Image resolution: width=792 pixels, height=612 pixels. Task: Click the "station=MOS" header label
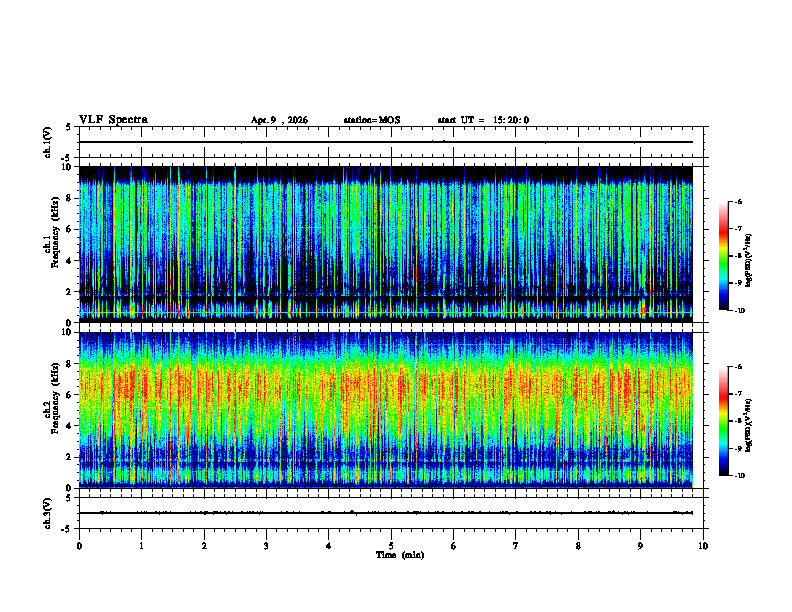372,120
